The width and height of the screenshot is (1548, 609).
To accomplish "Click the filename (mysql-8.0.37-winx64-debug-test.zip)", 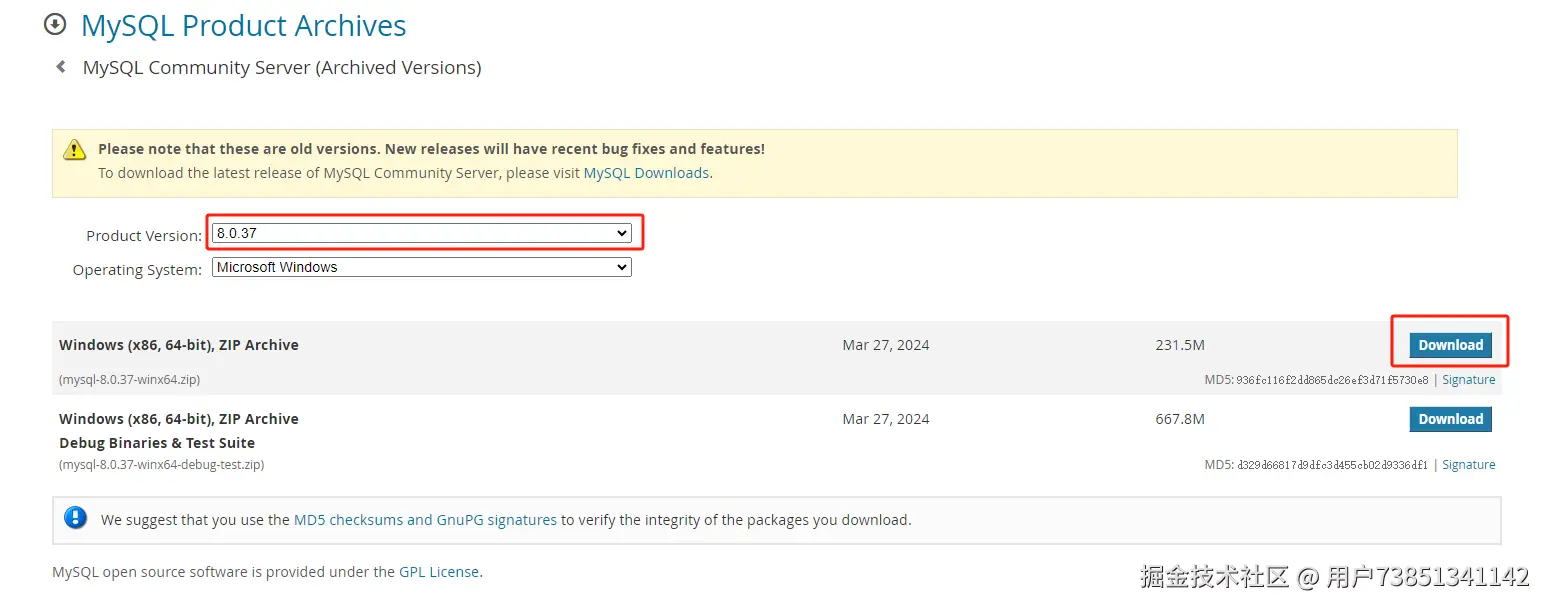I will pos(162,465).
